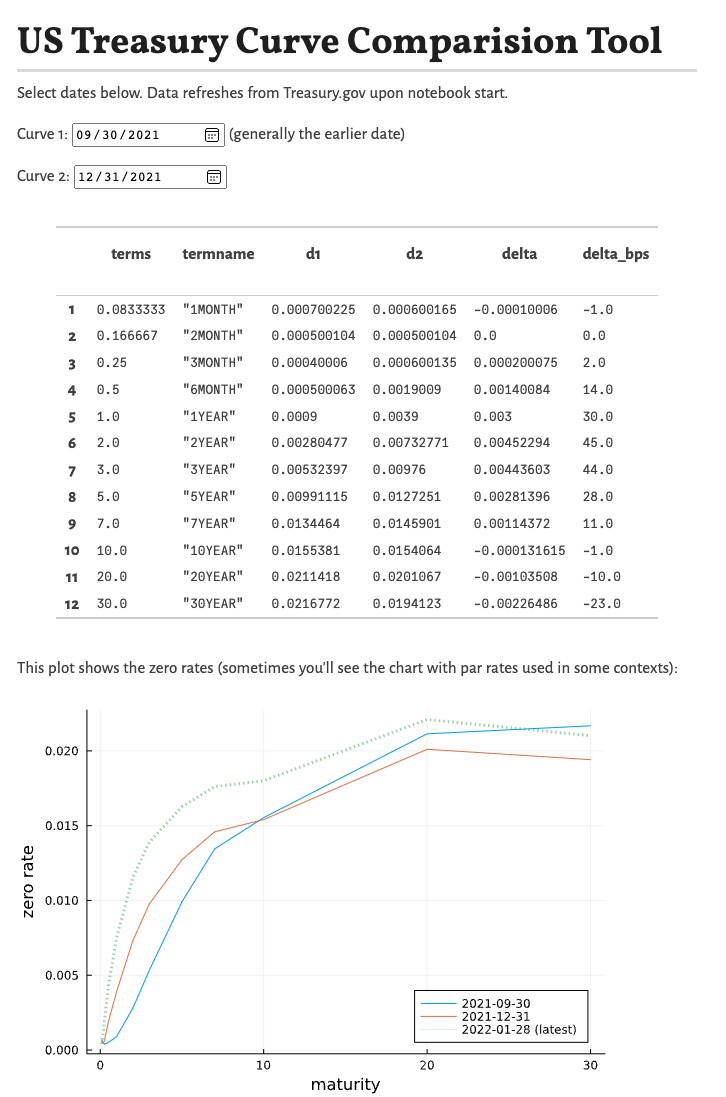Click the 'termname' column header

pos(218,254)
